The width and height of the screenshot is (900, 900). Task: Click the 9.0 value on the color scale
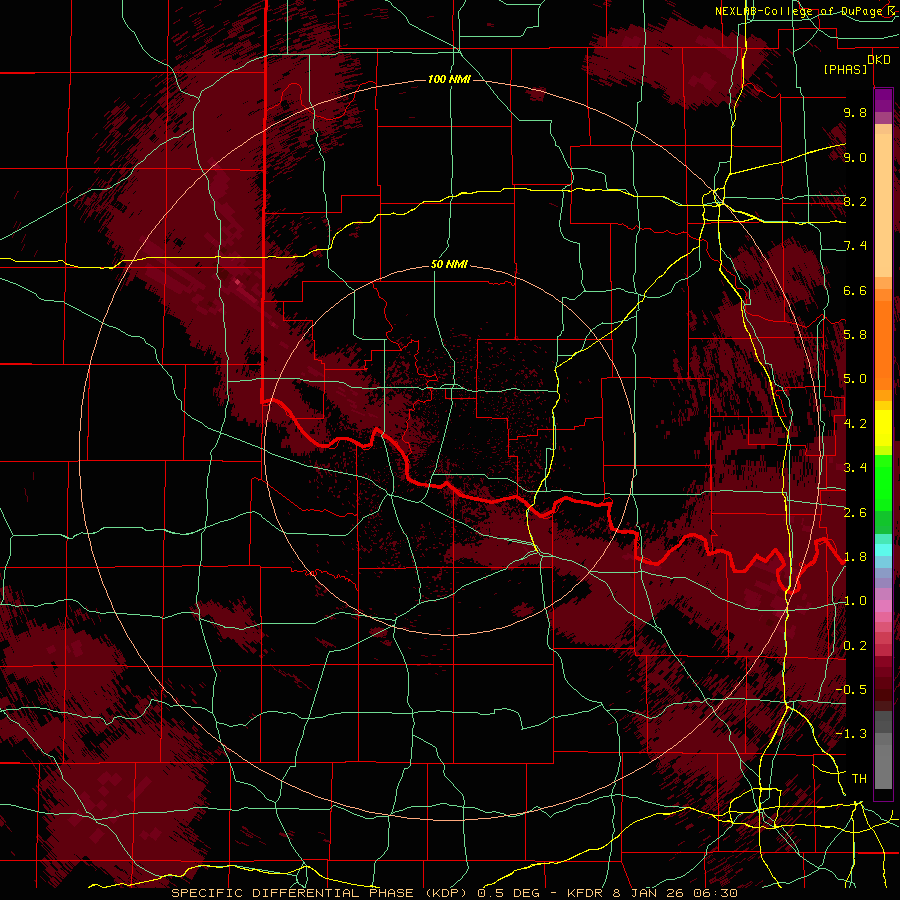tap(855, 157)
